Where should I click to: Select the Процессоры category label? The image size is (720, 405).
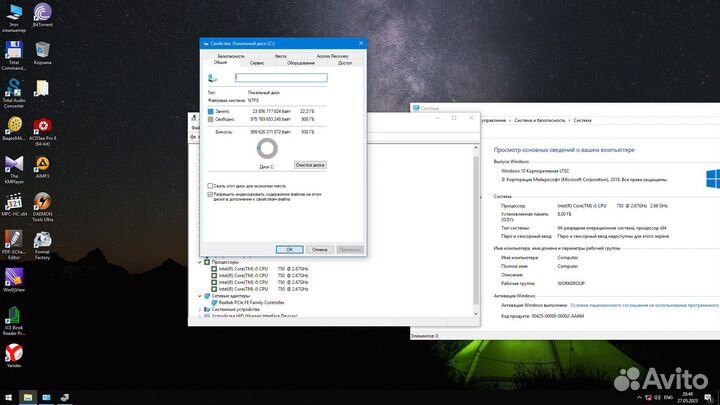pyautogui.click(x=225, y=262)
